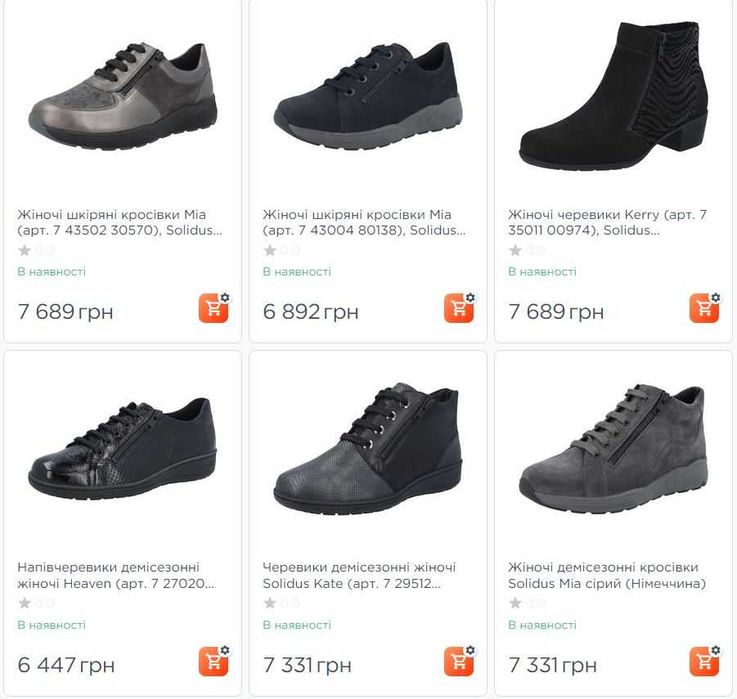Click rating star under Solidus Kate boots
The image size is (737, 699).
tap(270, 603)
